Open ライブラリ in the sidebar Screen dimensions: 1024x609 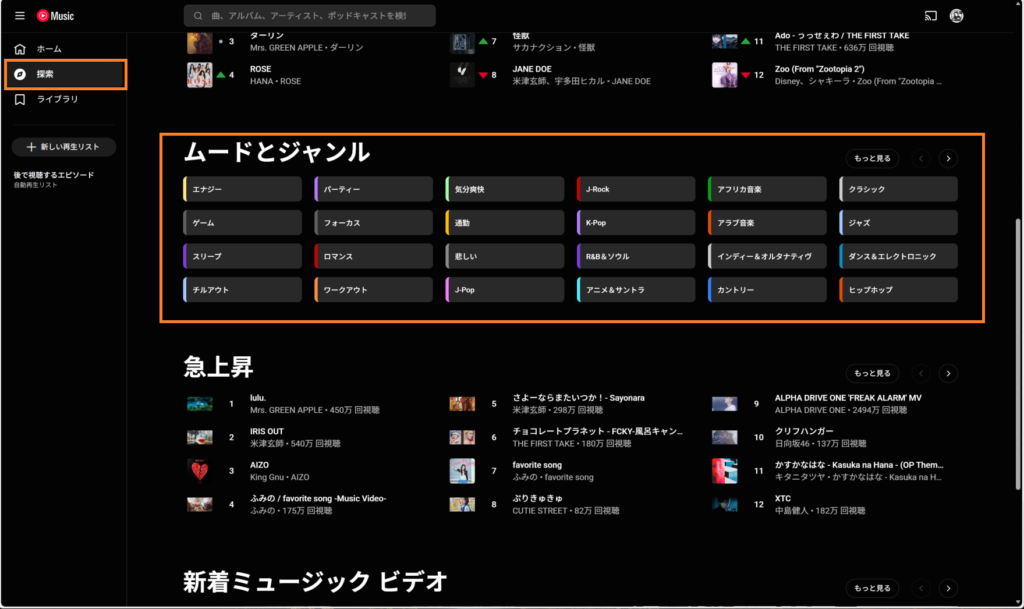59,100
